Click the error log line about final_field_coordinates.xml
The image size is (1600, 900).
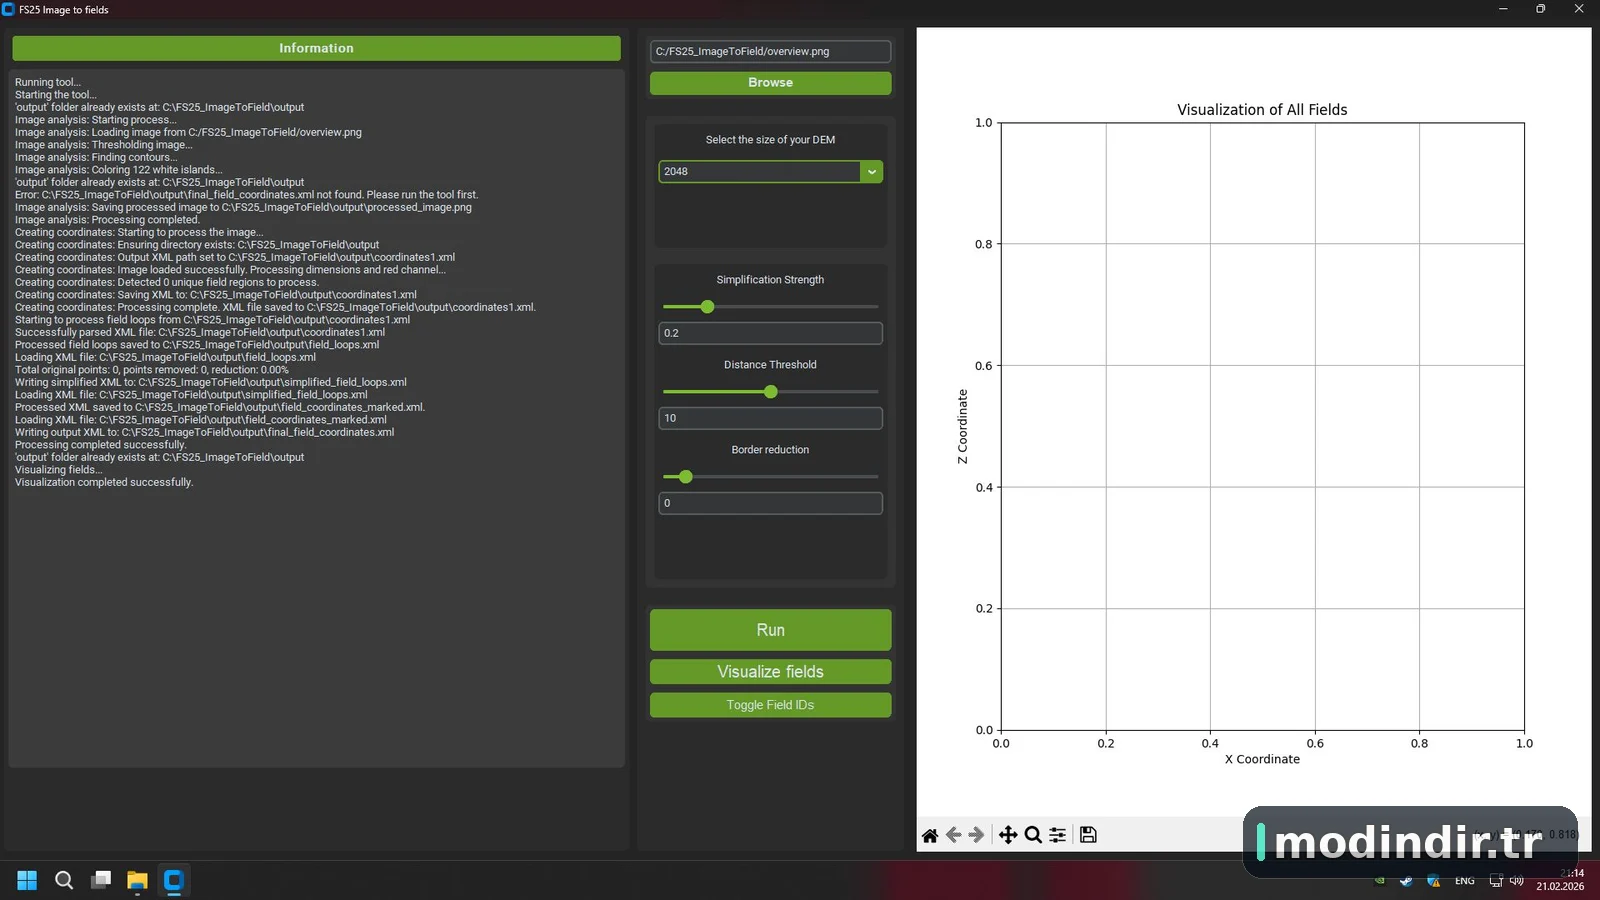[x=246, y=195]
